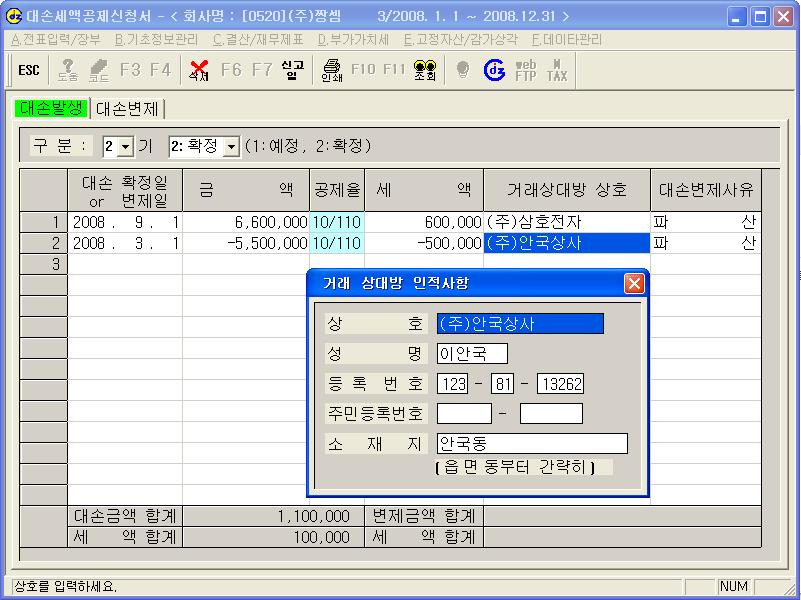This screenshot has height=600, width=801.
Task: Open the C.결산/재무제표 menu
Action: (258, 40)
